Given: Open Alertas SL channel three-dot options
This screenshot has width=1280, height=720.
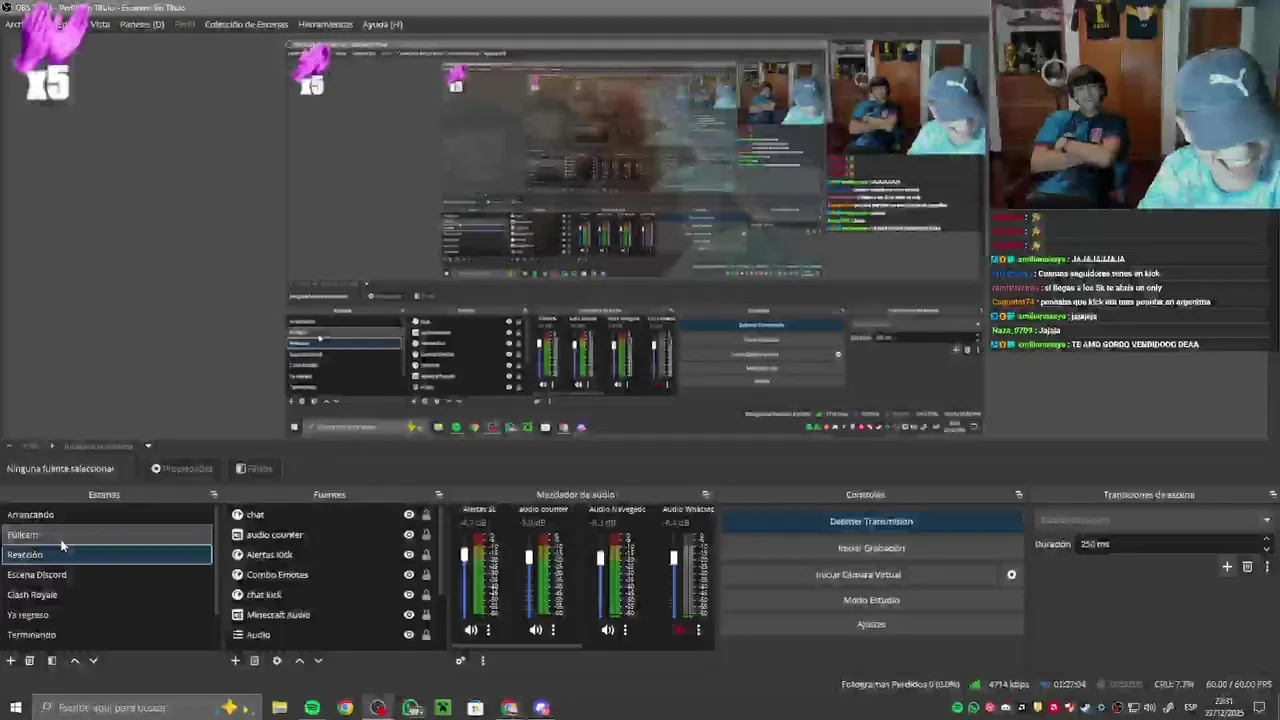Looking at the screenshot, I should coord(488,630).
